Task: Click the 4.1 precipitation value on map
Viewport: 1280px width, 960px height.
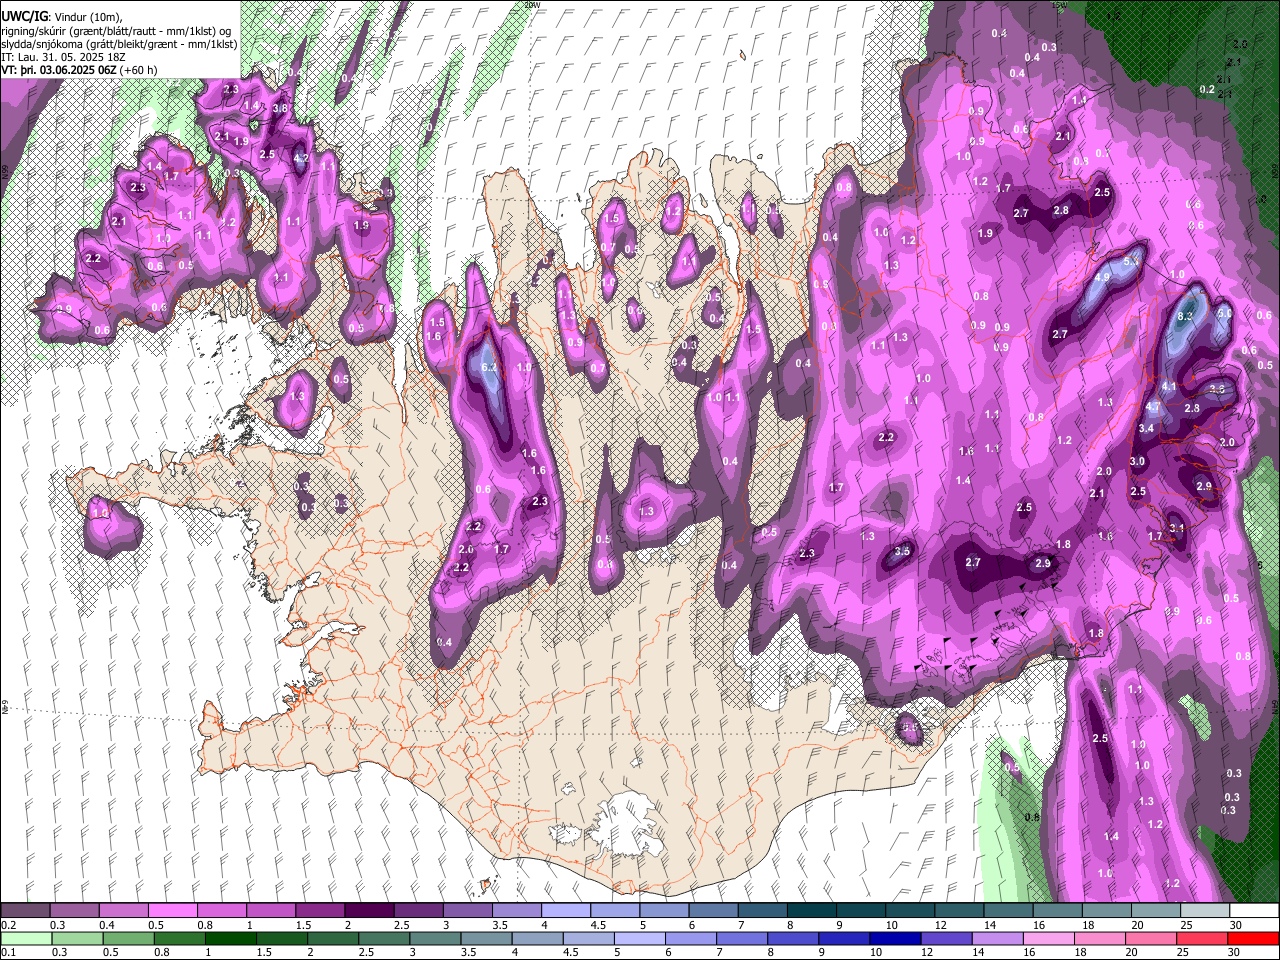Action: (x=1169, y=387)
